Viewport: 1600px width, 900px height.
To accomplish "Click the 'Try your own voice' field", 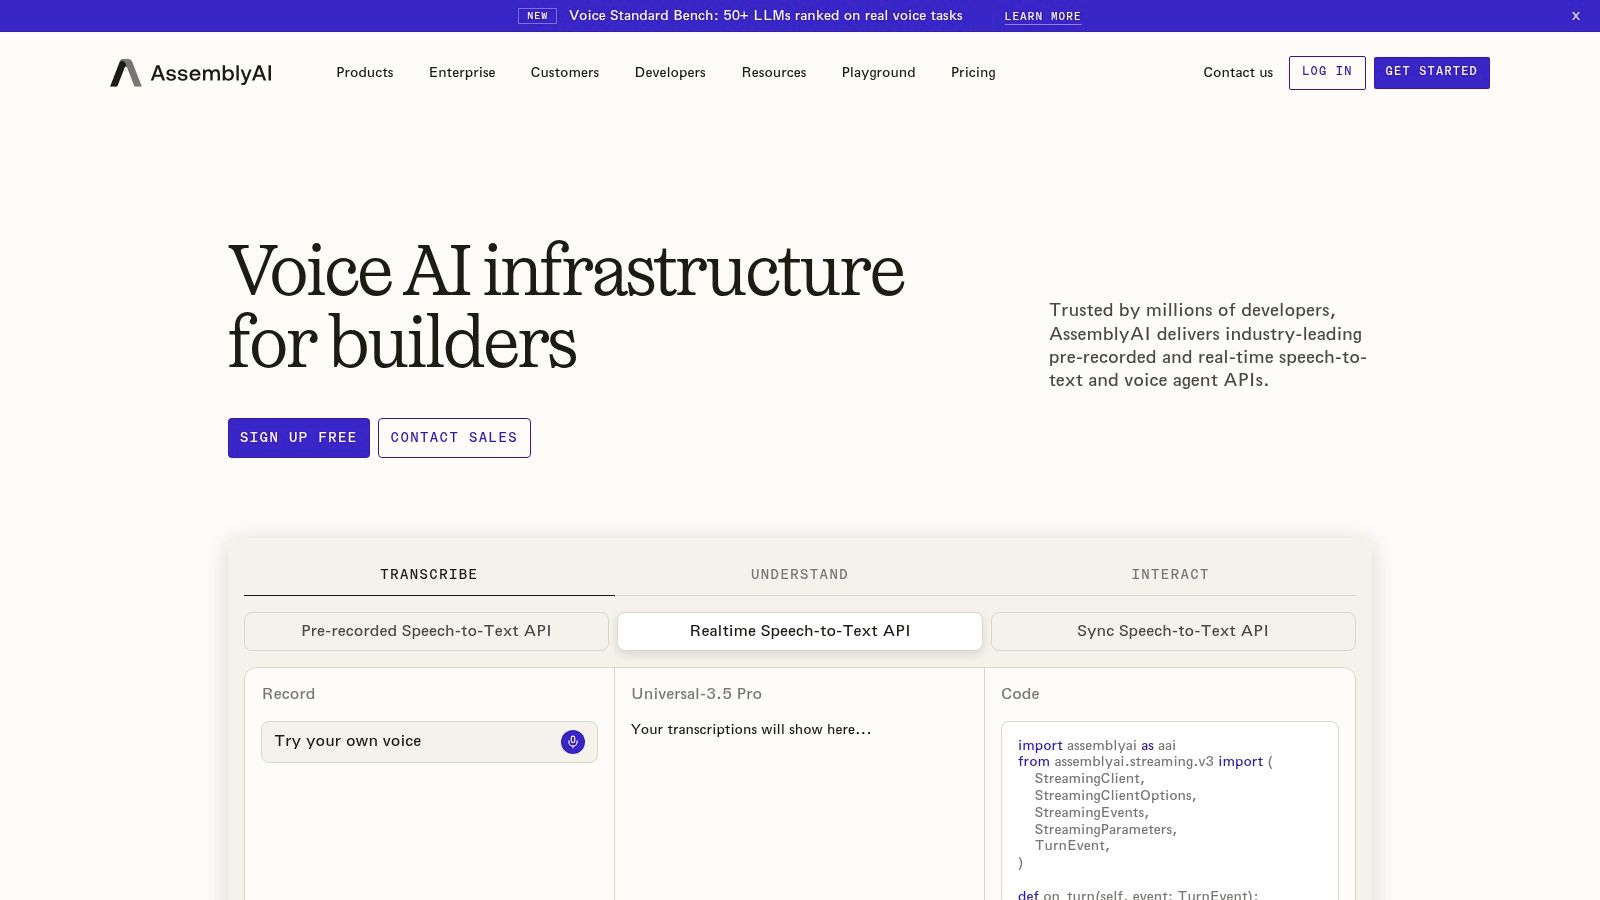I will (x=429, y=742).
